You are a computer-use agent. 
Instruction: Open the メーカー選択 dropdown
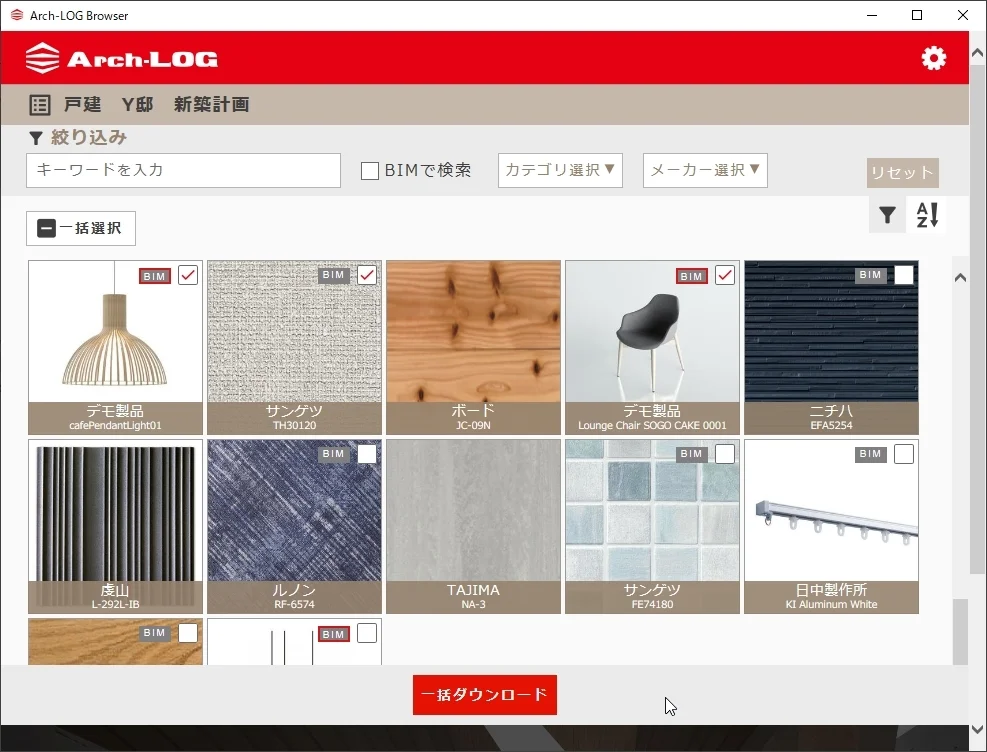coord(705,171)
